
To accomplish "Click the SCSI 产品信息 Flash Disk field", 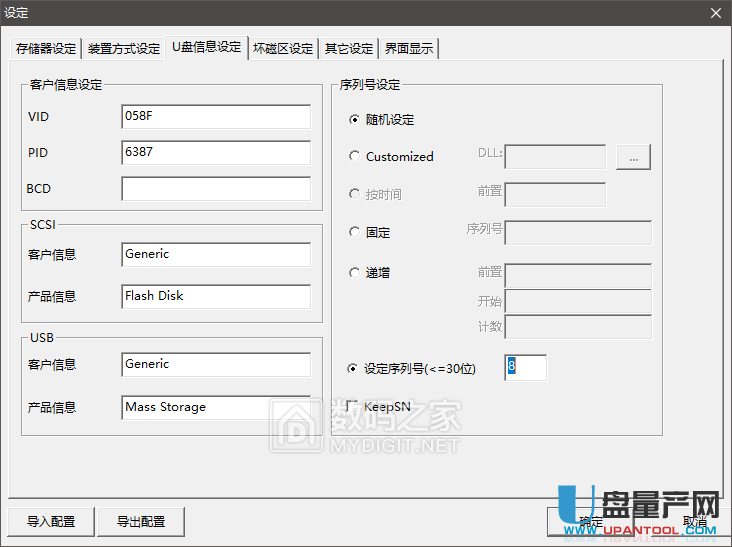I will pyautogui.click(x=215, y=297).
